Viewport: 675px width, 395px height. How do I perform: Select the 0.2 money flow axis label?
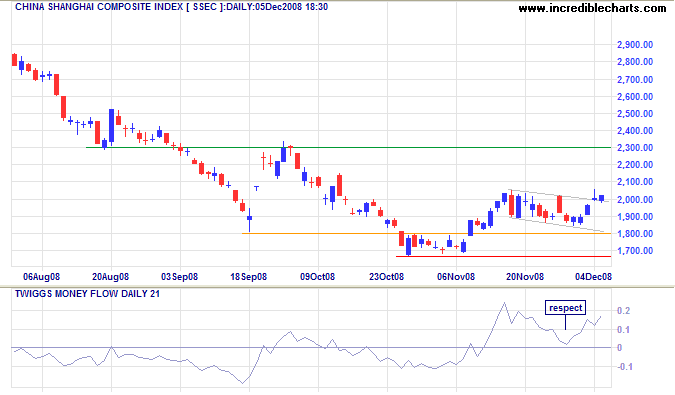click(623, 311)
